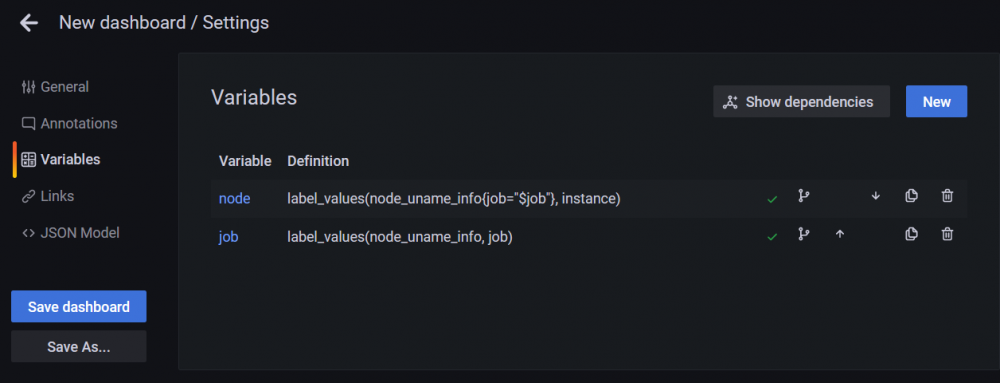Click the green checkmark on node row

pos(772,199)
